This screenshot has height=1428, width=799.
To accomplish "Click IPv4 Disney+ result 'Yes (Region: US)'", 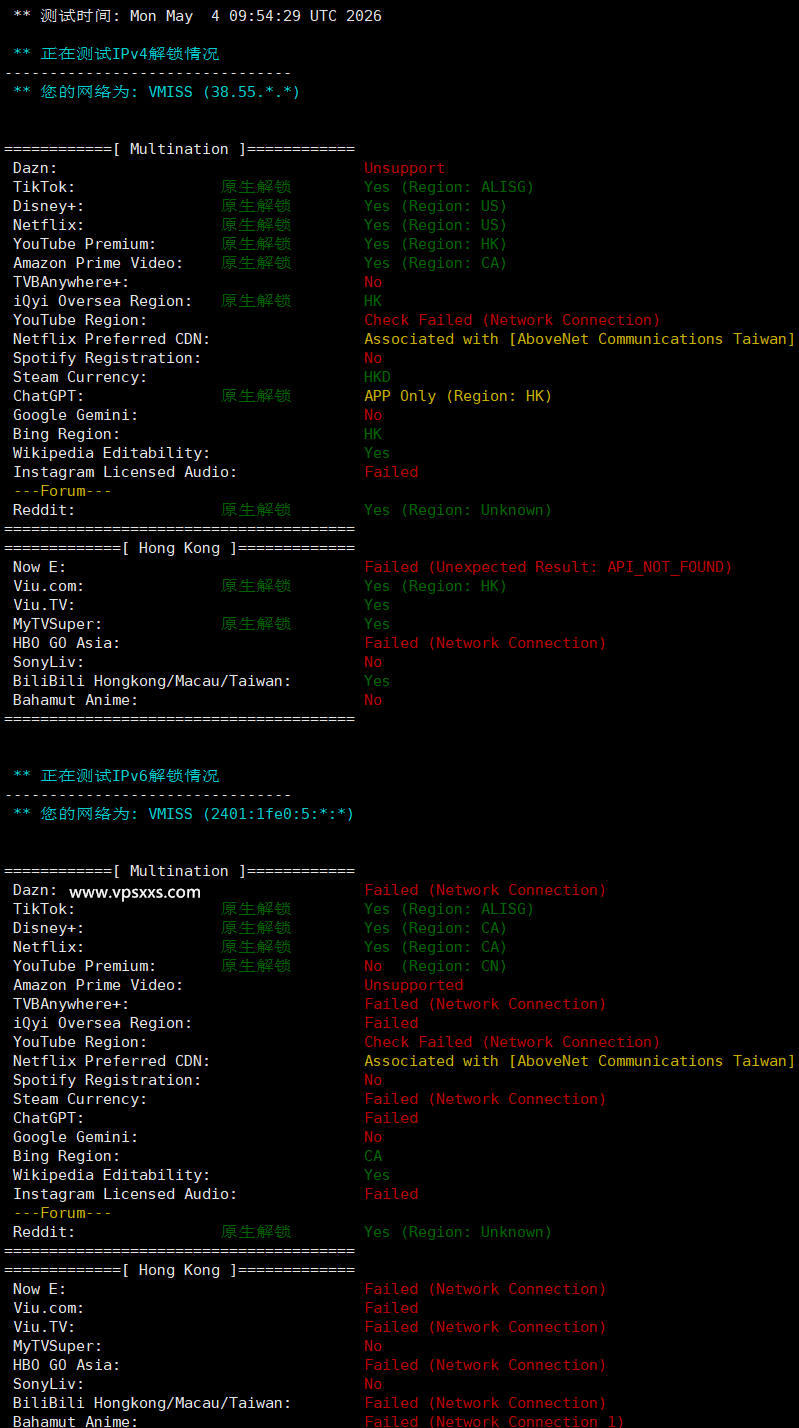I will click(x=435, y=206).
